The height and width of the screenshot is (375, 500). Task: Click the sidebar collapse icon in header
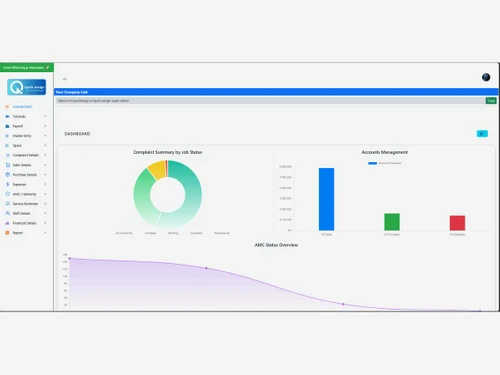pyautogui.click(x=65, y=79)
